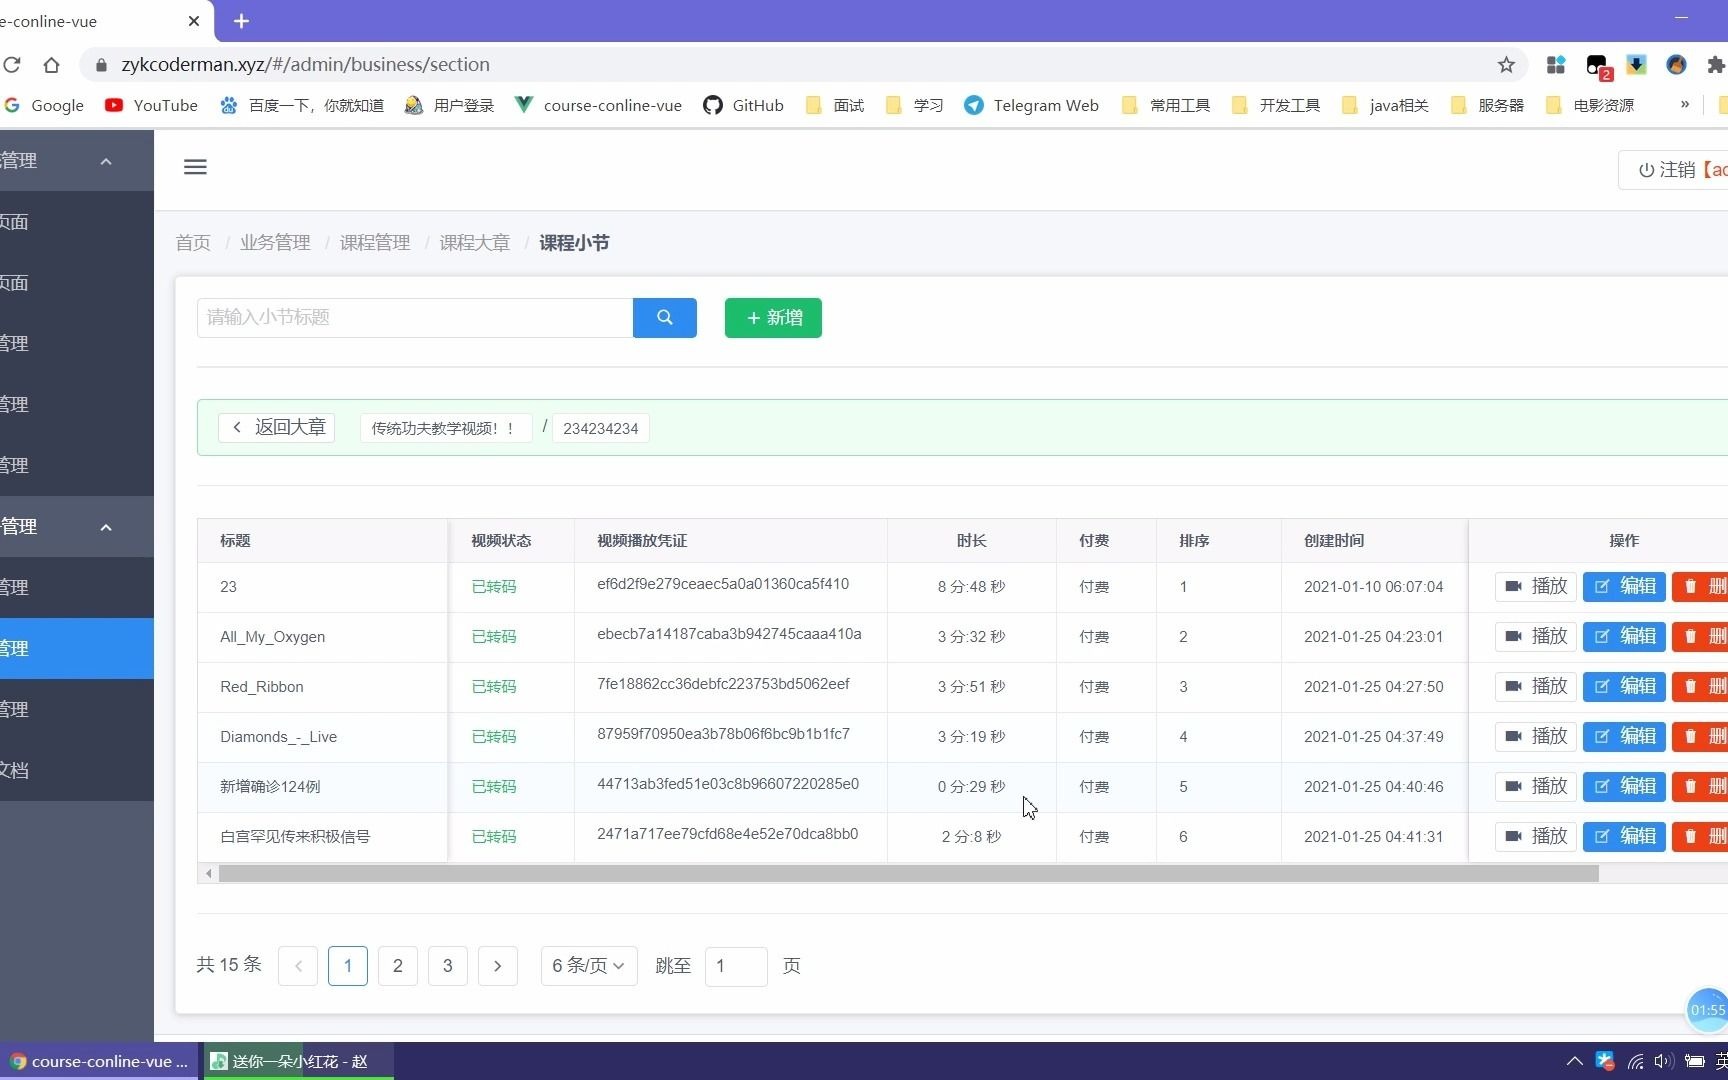
Task: Open the YouTube bookmark
Action: [152, 105]
